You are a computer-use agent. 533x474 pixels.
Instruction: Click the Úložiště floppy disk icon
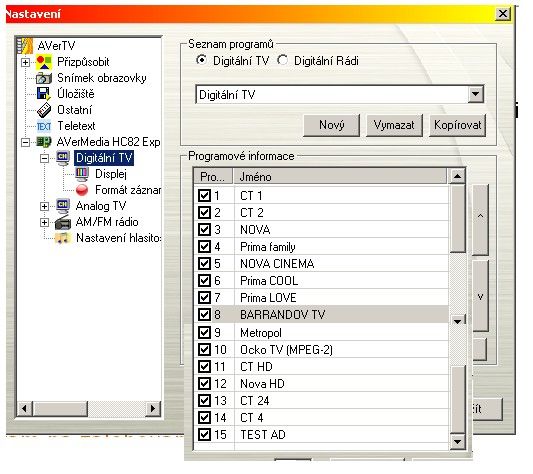pyautogui.click(x=44, y=94)
